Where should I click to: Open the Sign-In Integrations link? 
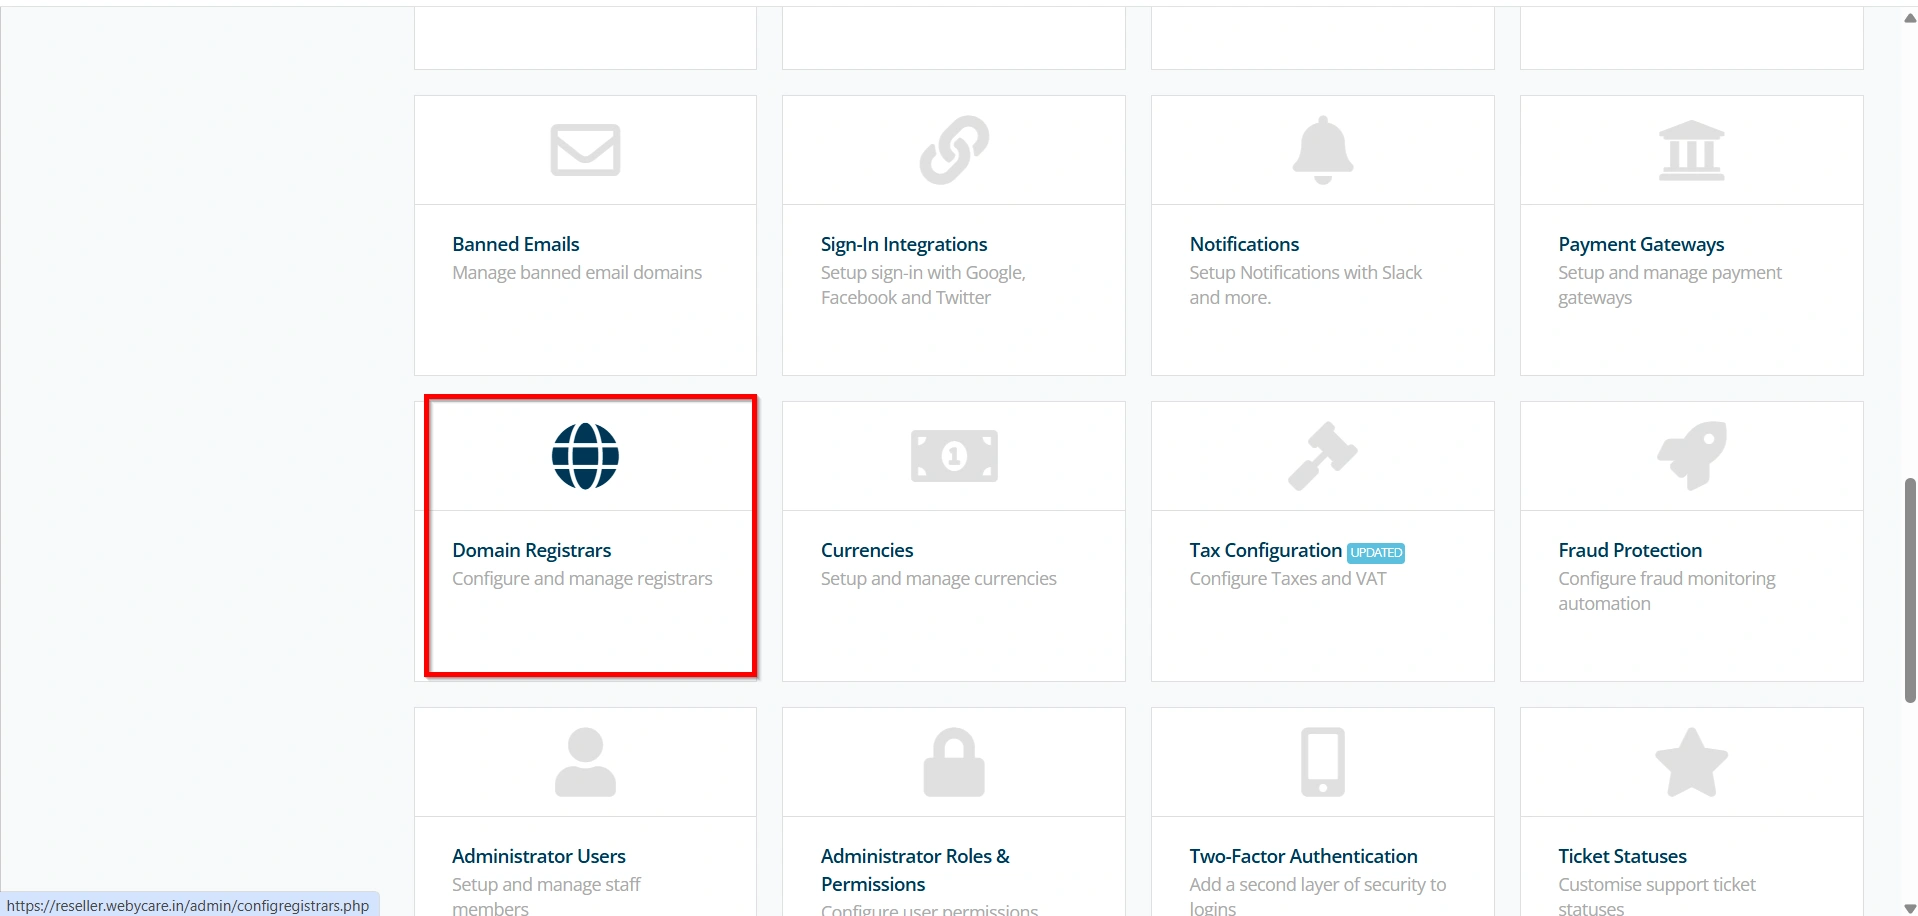(x=903, y=244)
